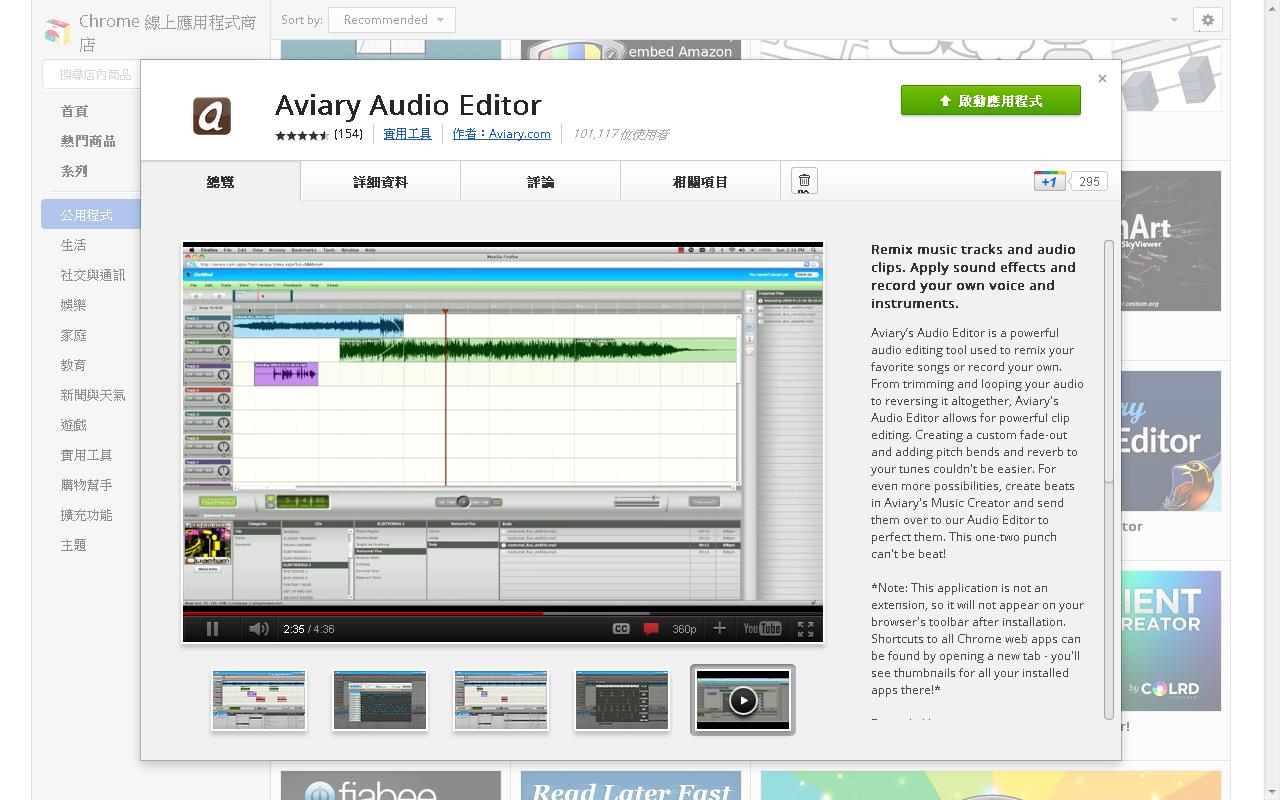
Task: Click the plus icon in video player
Action: (719, 628)
